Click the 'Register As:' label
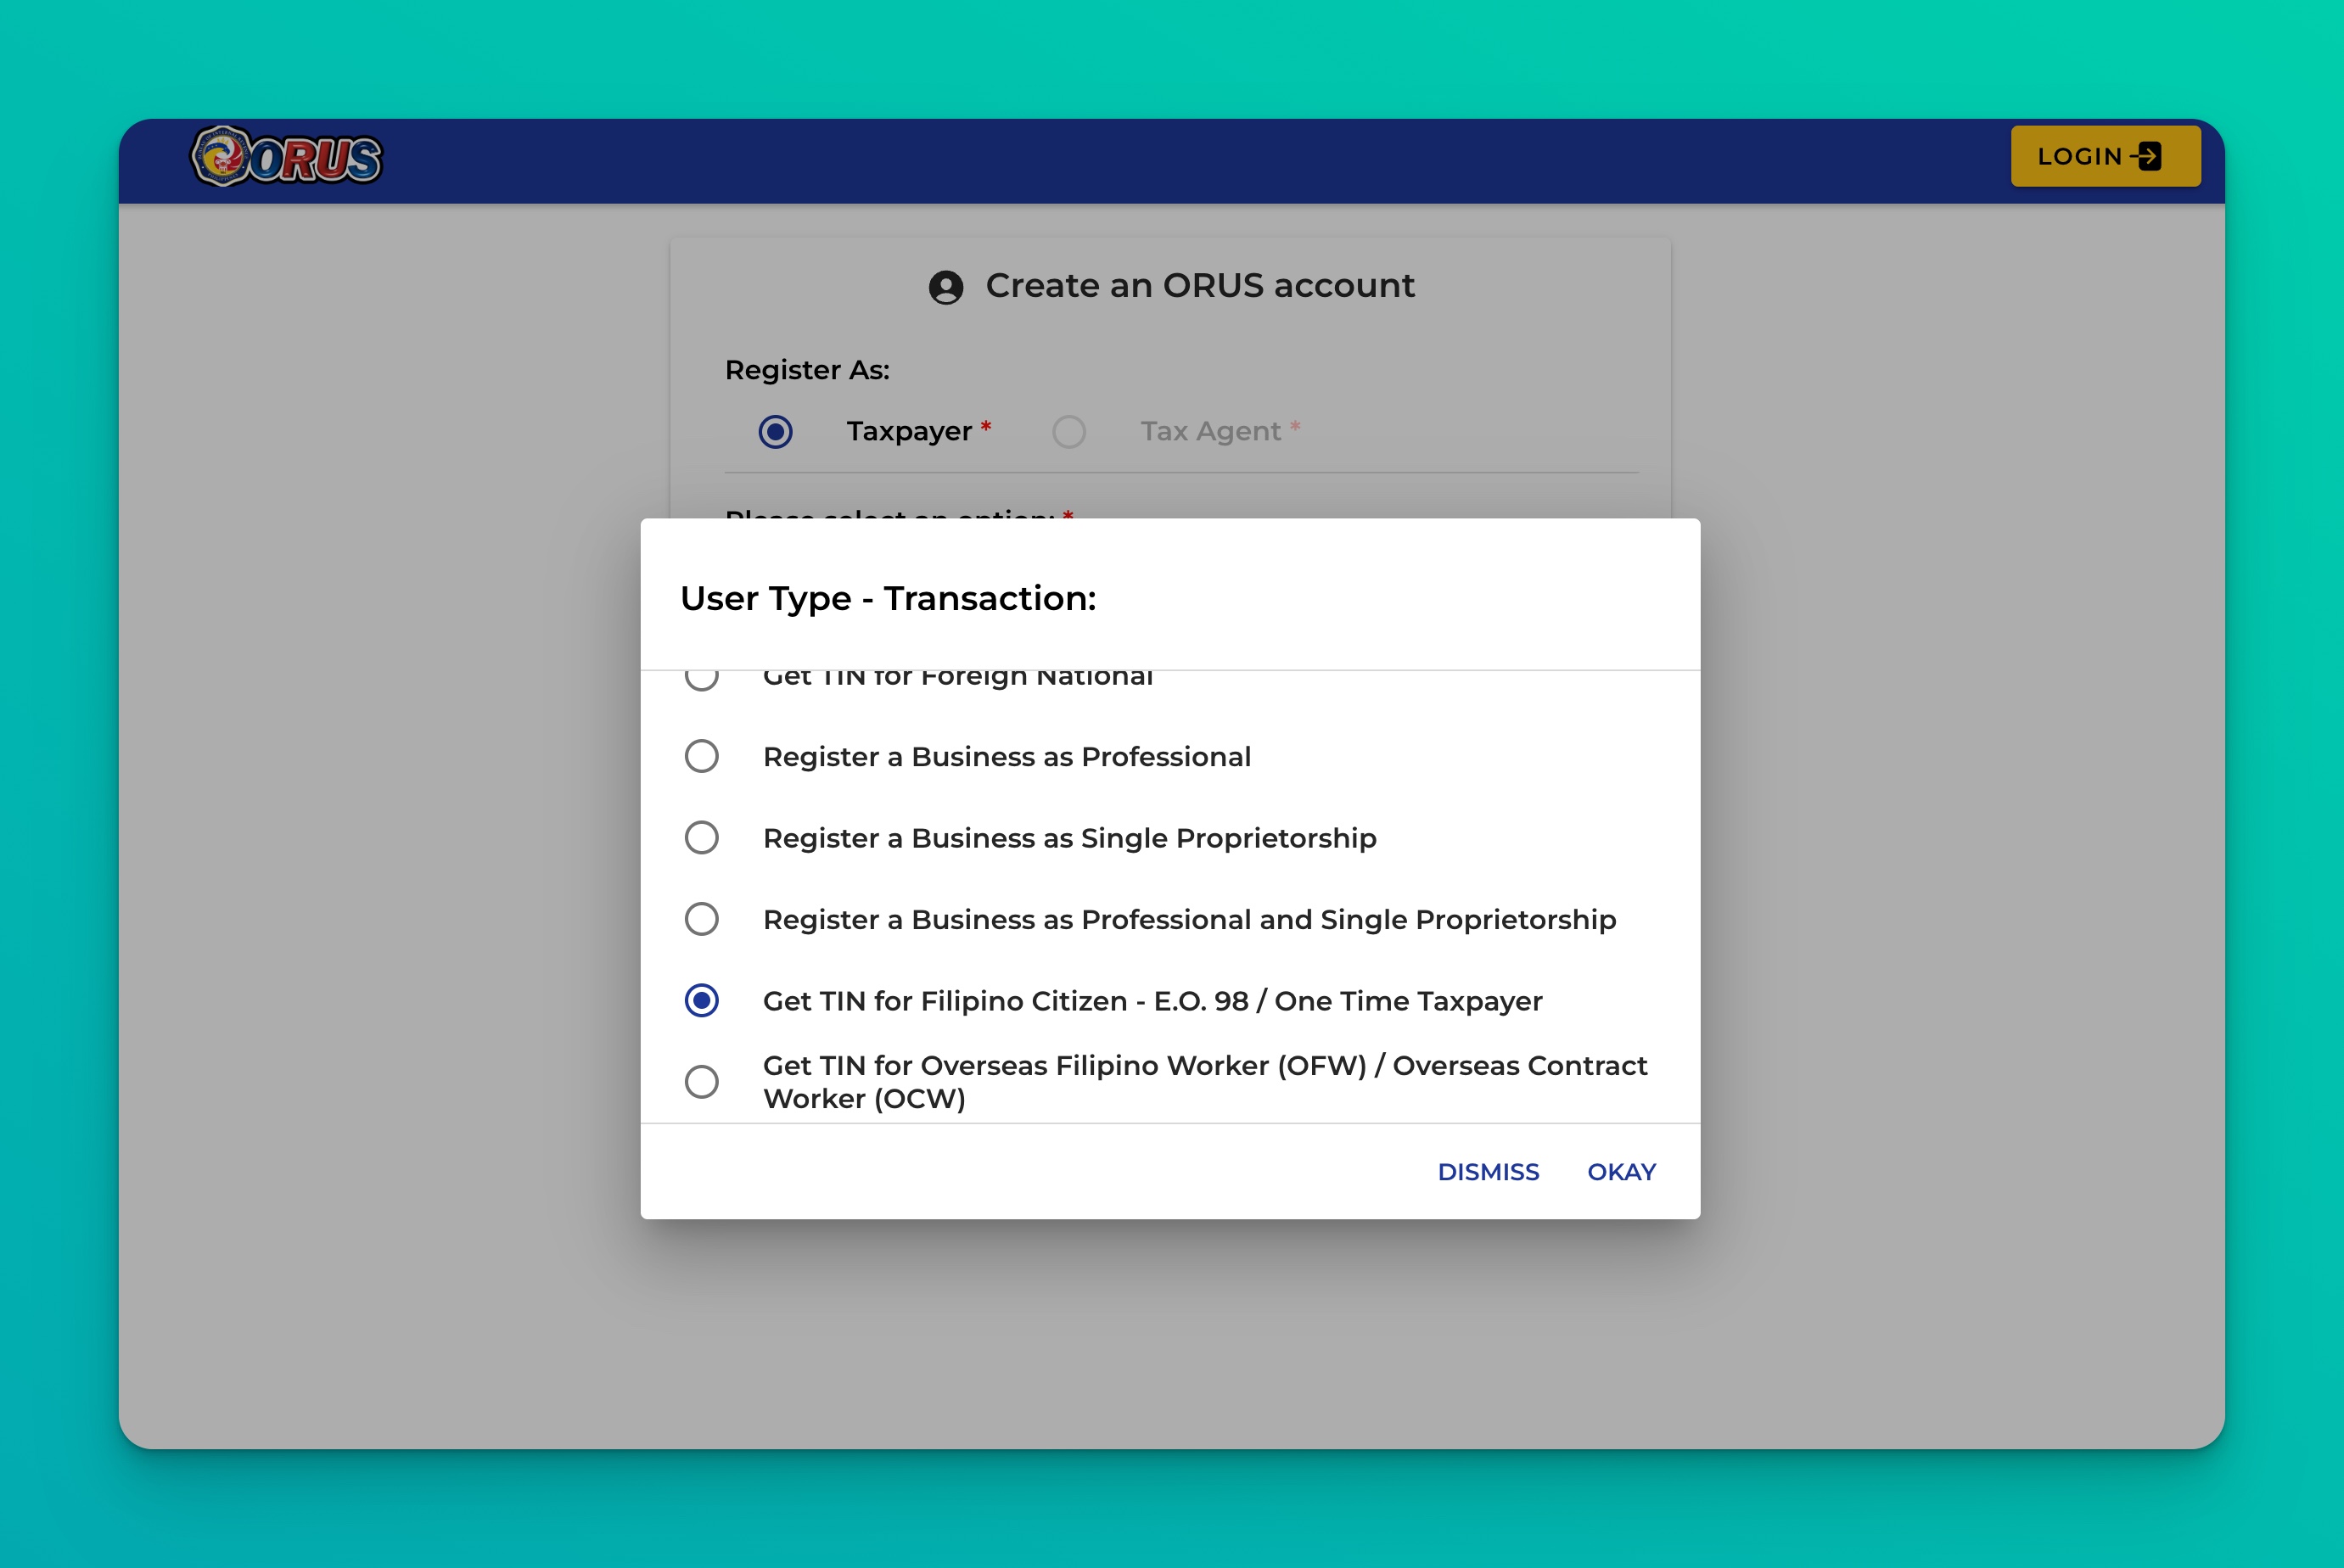Viewport: 2344px width, 1568px height. [x=807, y=370]
